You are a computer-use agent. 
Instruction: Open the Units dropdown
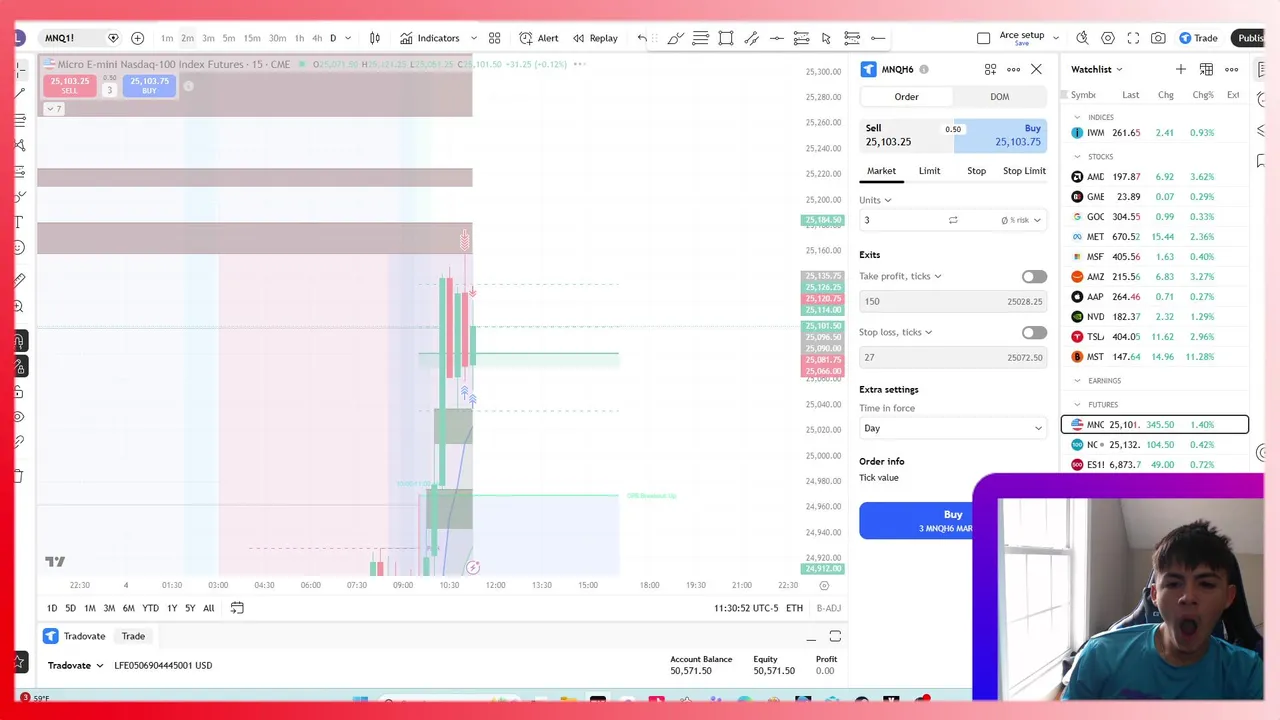pyautogui.click(x=875, y=200)
